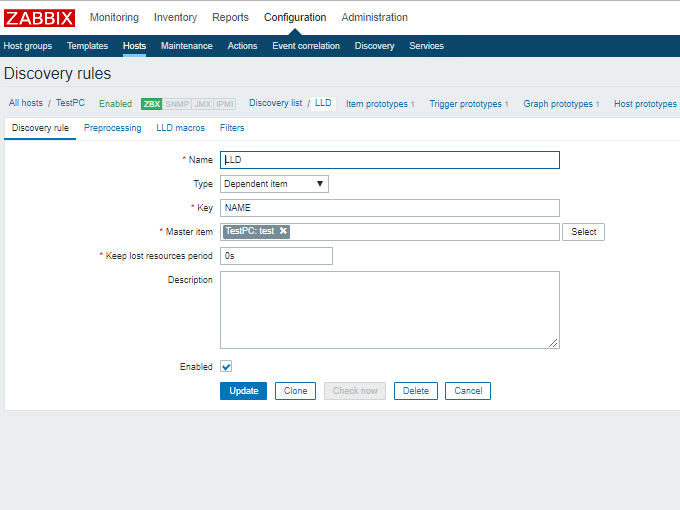
Task: Open the Configuration menu
Action: (295, 17)
